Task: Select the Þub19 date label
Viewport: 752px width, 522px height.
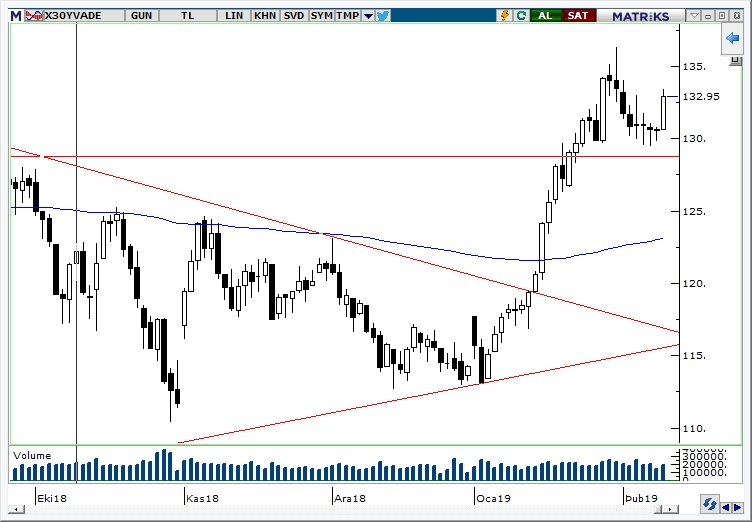Action: tap(642, 498)
